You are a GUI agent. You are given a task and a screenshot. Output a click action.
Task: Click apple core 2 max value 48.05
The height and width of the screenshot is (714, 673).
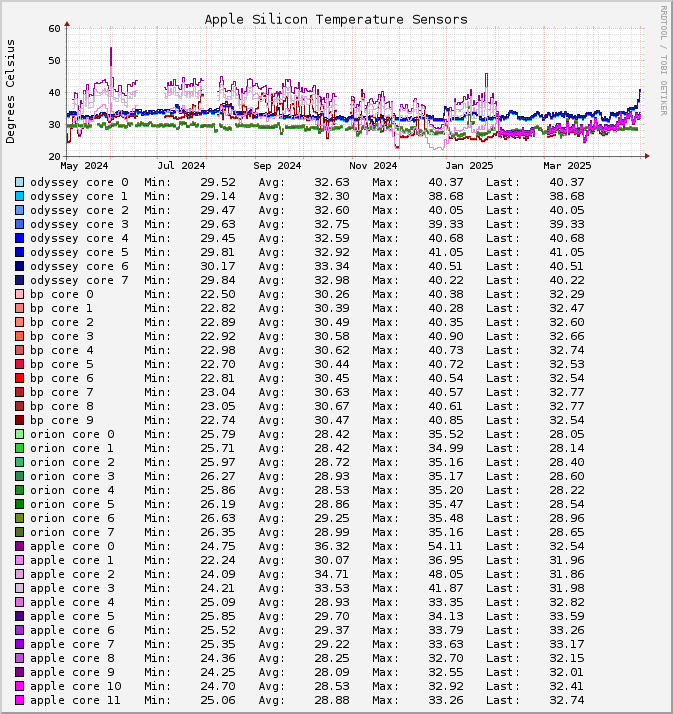(x=446, y=574)
